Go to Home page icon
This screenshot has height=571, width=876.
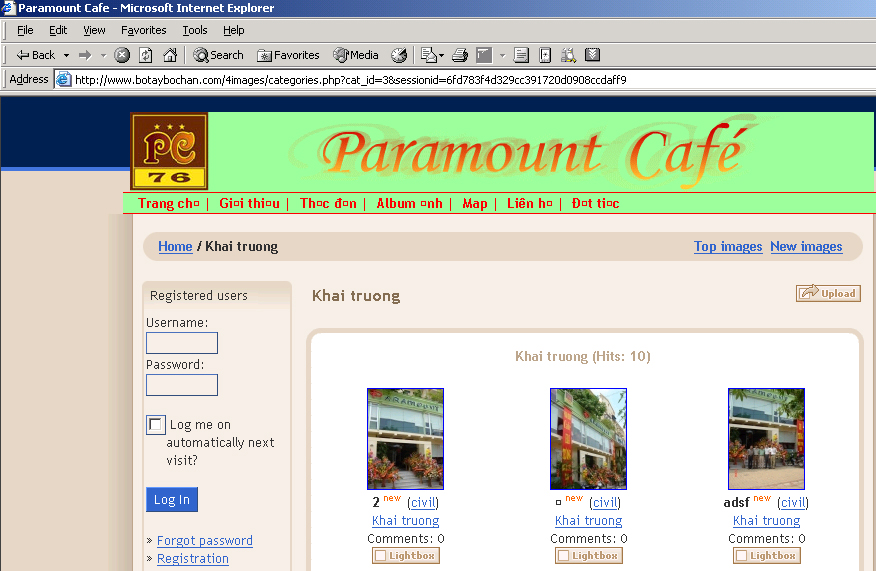click(x=170, y=55)
